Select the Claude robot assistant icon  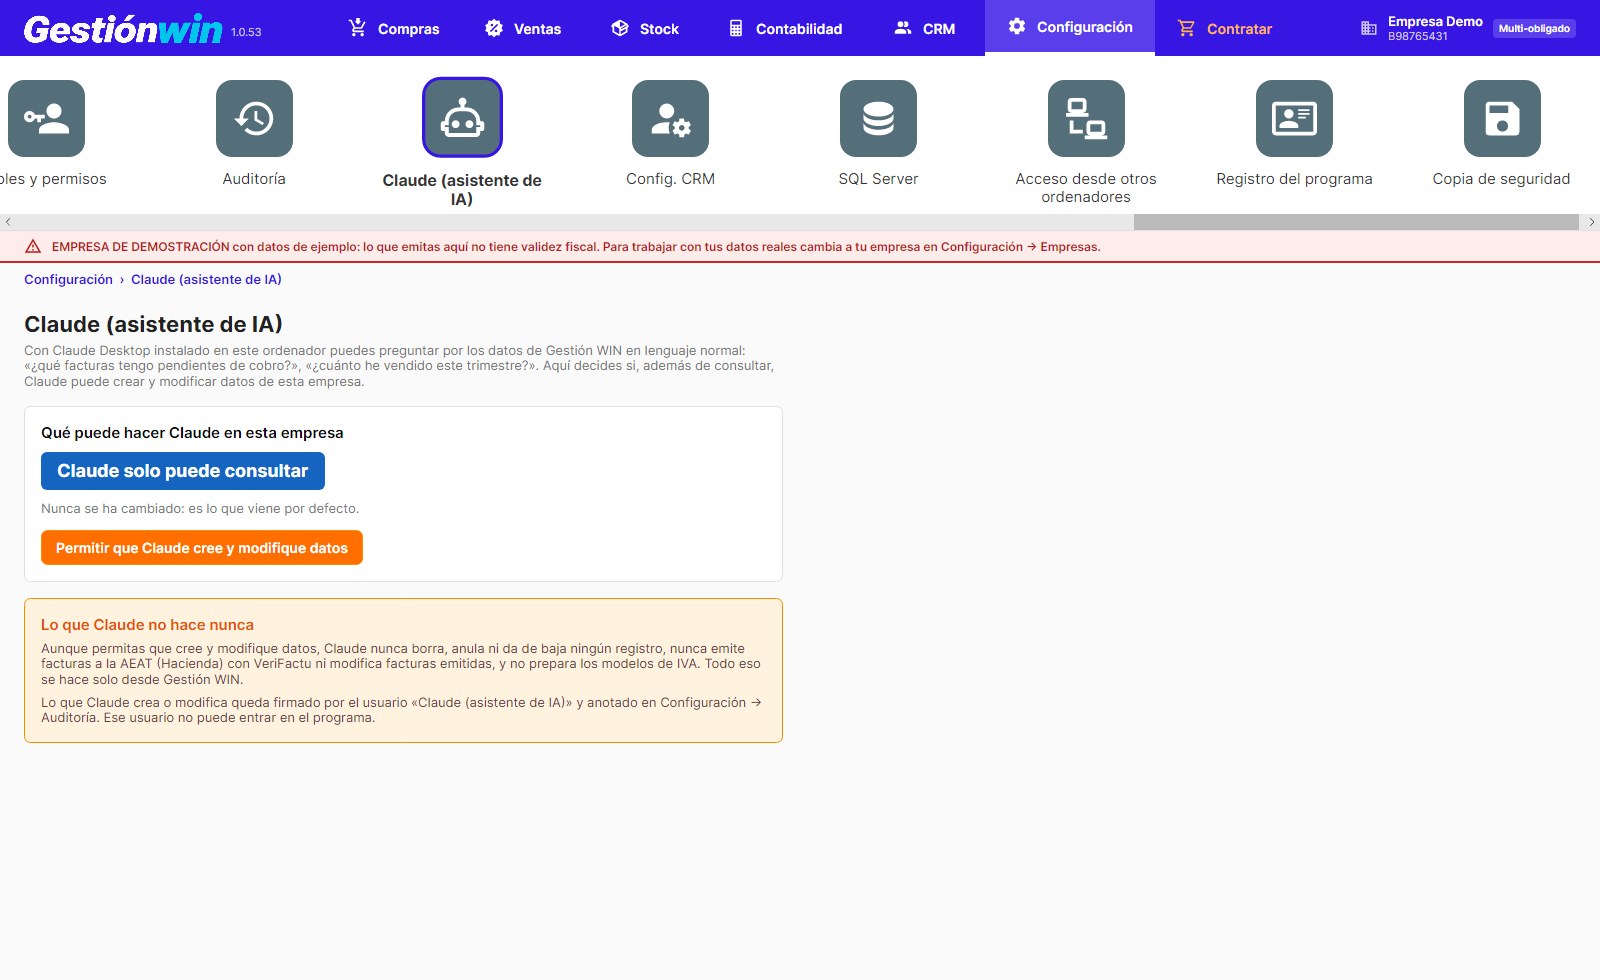(462, 118)
